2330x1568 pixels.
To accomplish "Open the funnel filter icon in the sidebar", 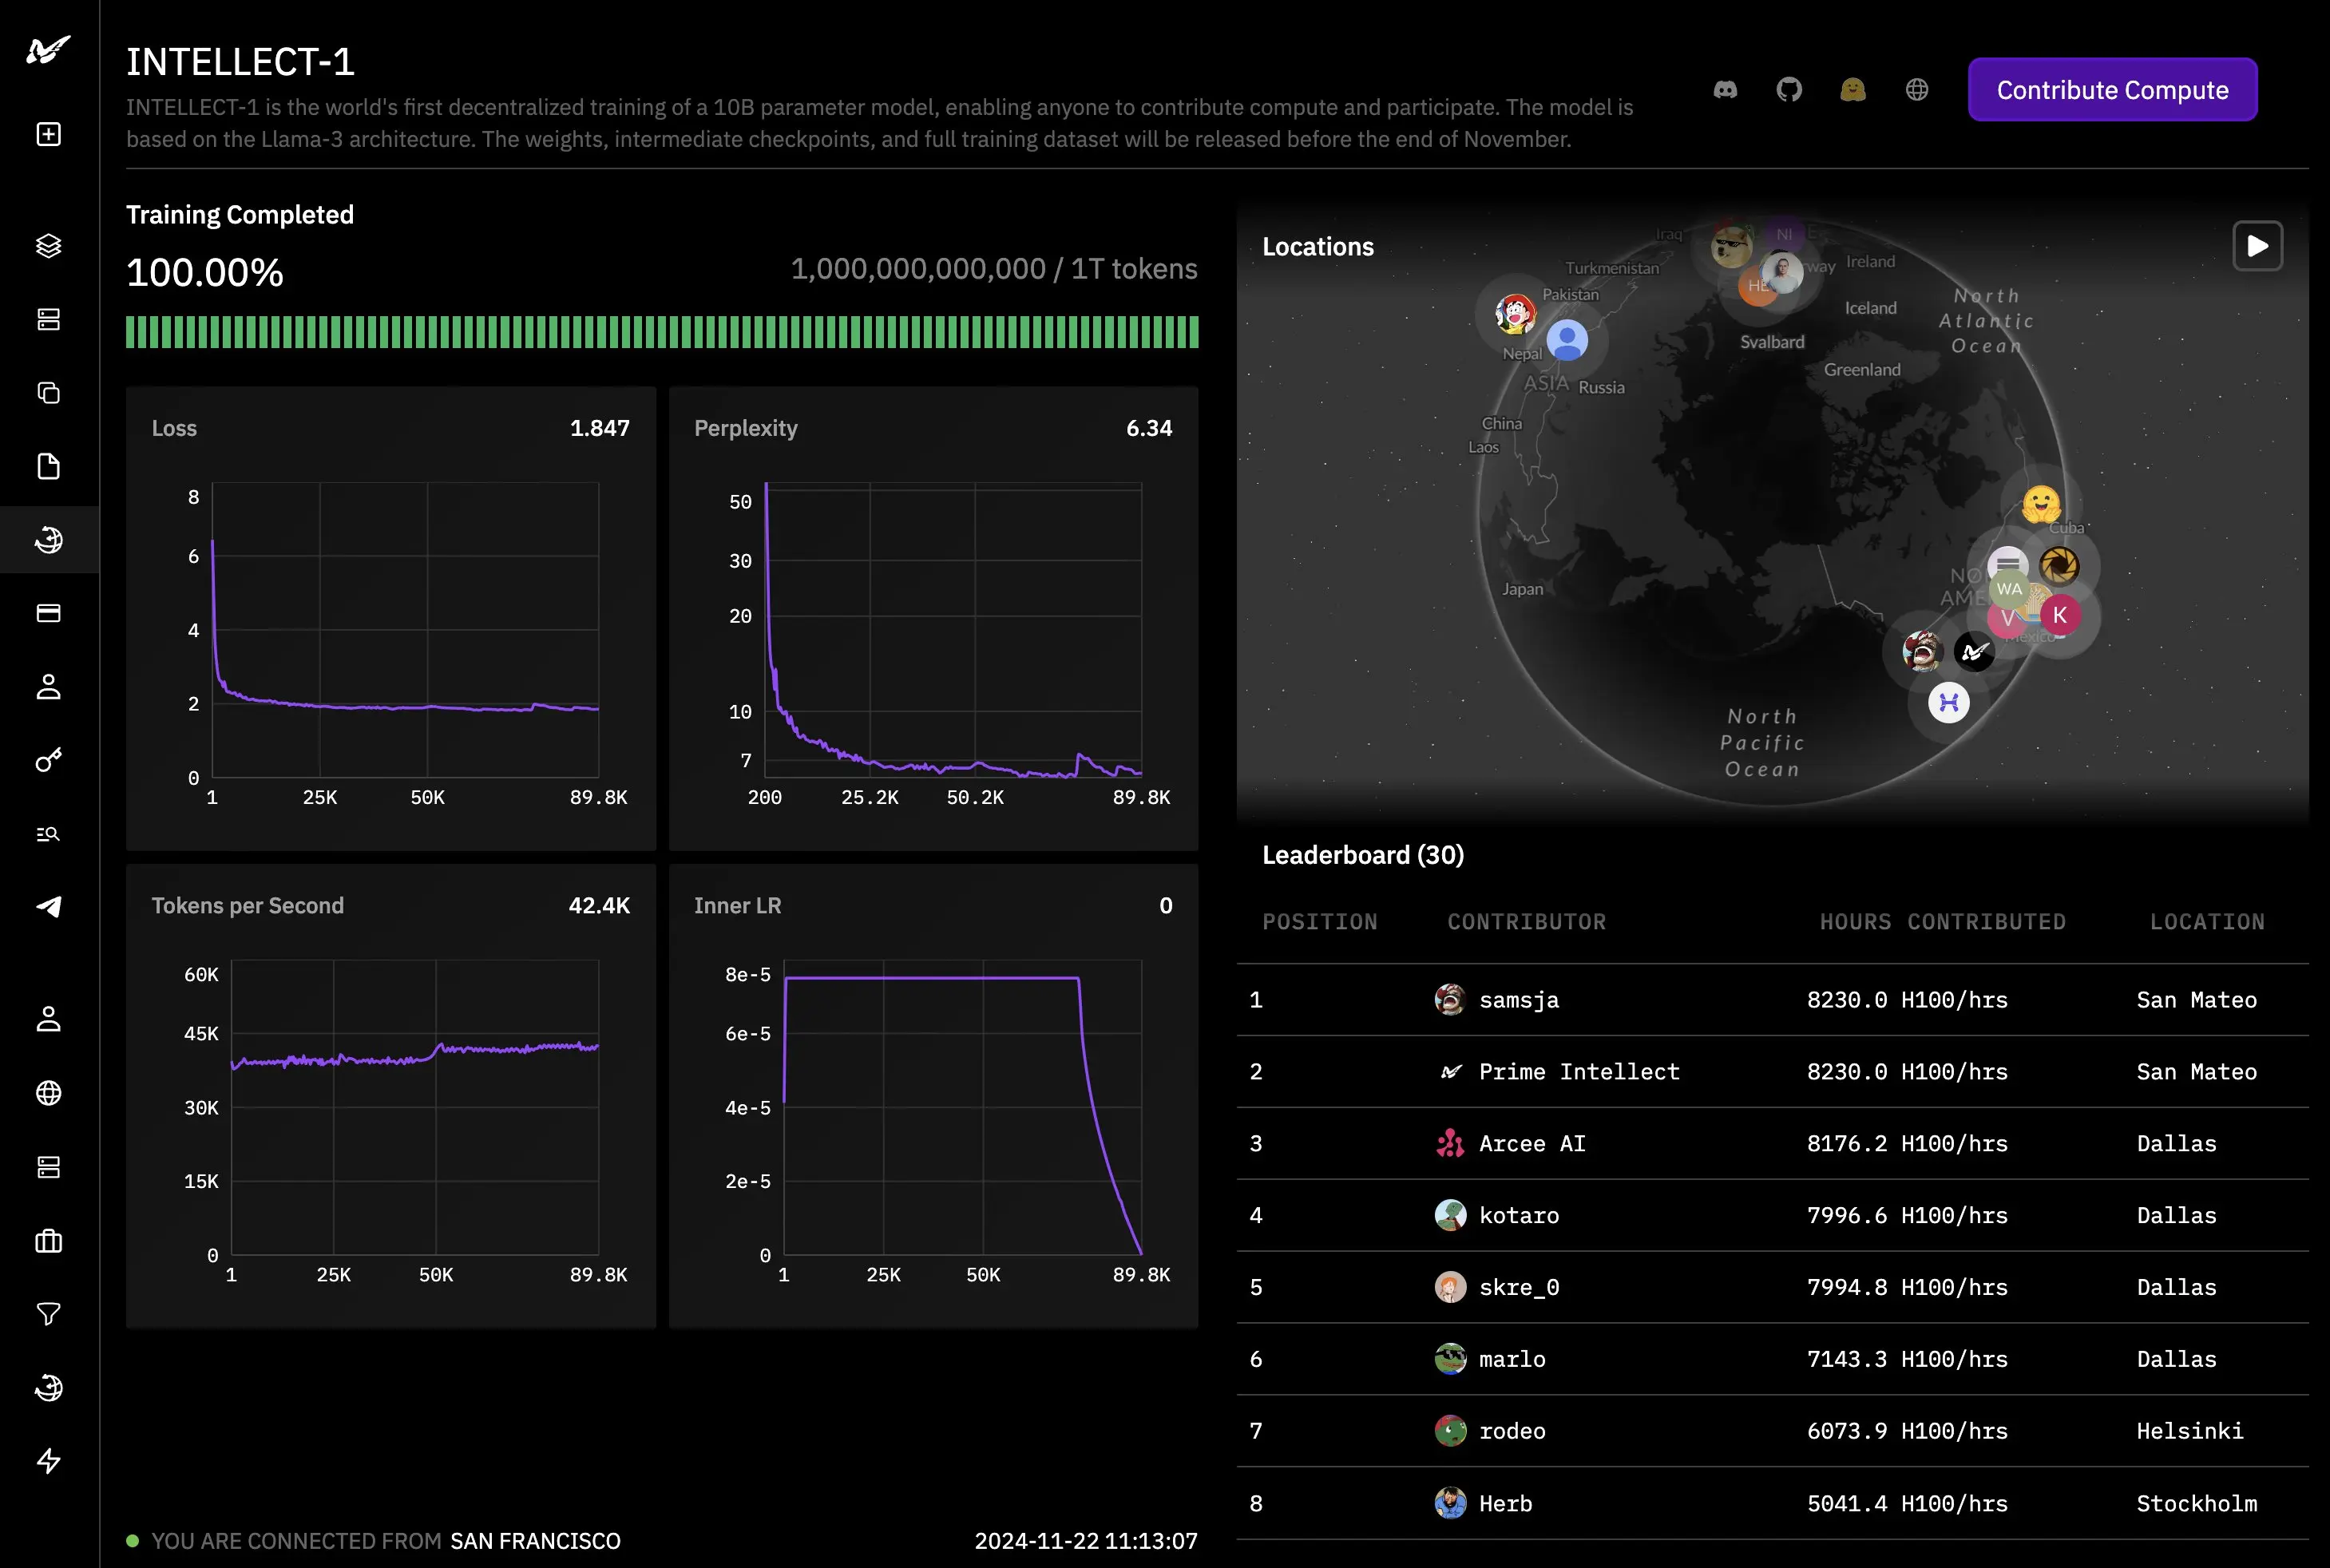I will 48,1314.
